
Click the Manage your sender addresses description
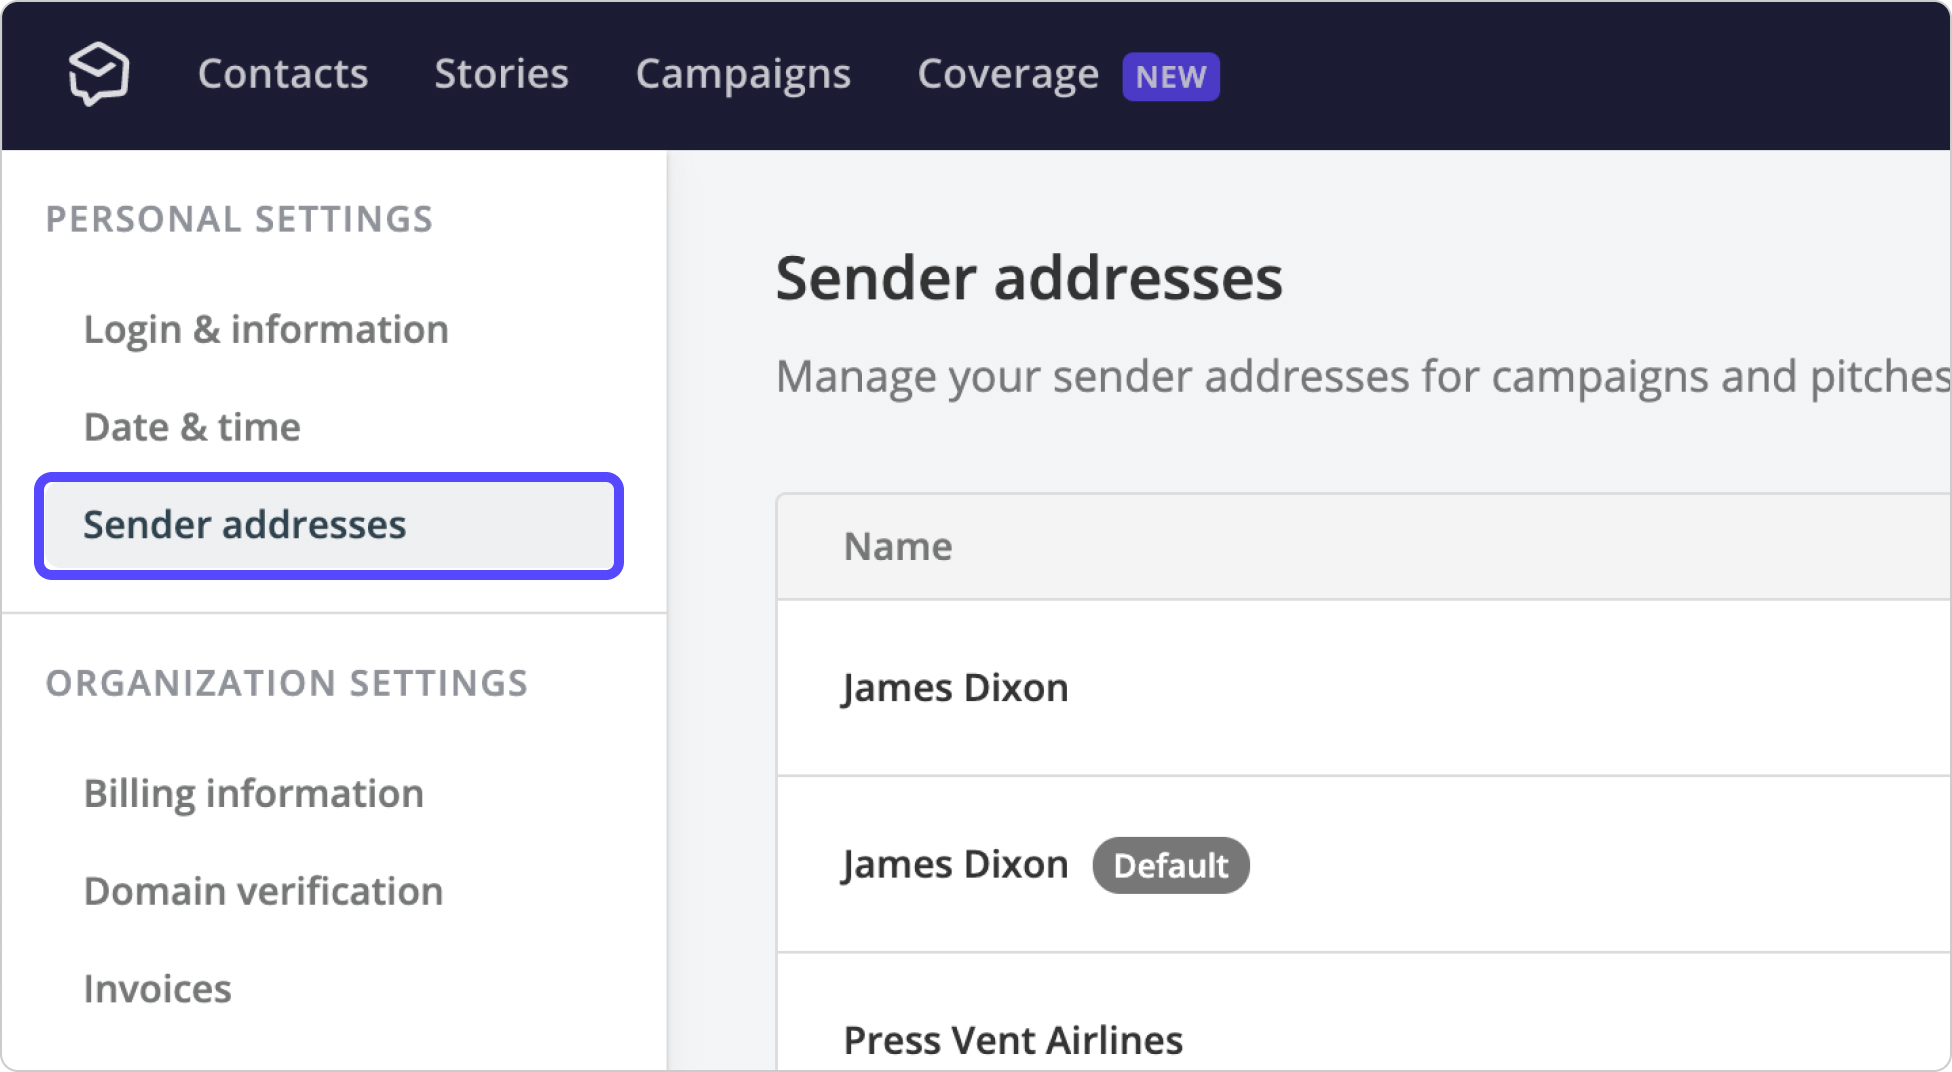click(x=1363, y=377)
